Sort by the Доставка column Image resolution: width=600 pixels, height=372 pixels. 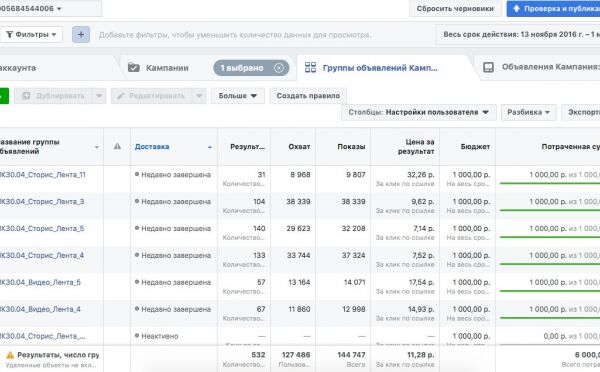(x=152, y=147)
